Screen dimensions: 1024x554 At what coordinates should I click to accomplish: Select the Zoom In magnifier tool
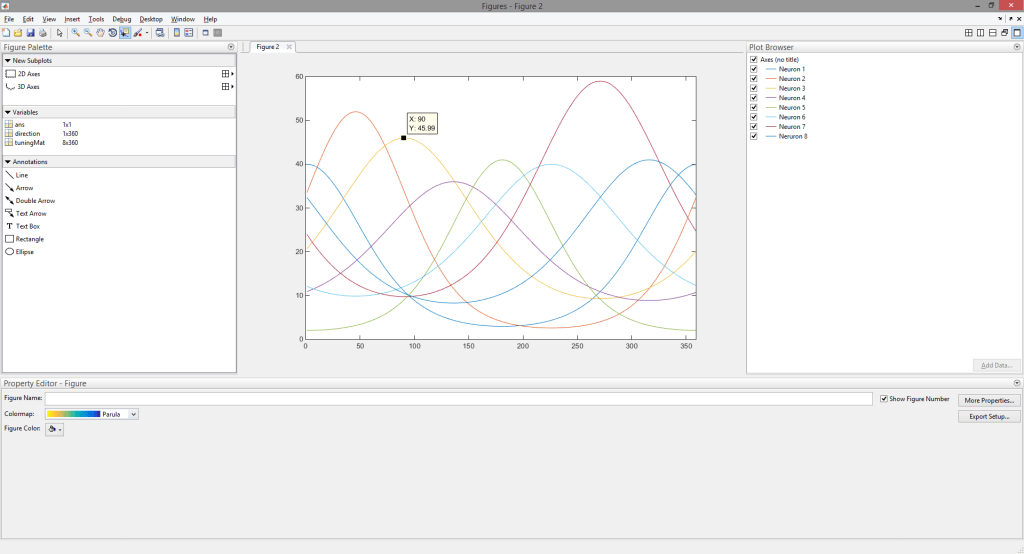pyautogui.click(x=75, y=33)
